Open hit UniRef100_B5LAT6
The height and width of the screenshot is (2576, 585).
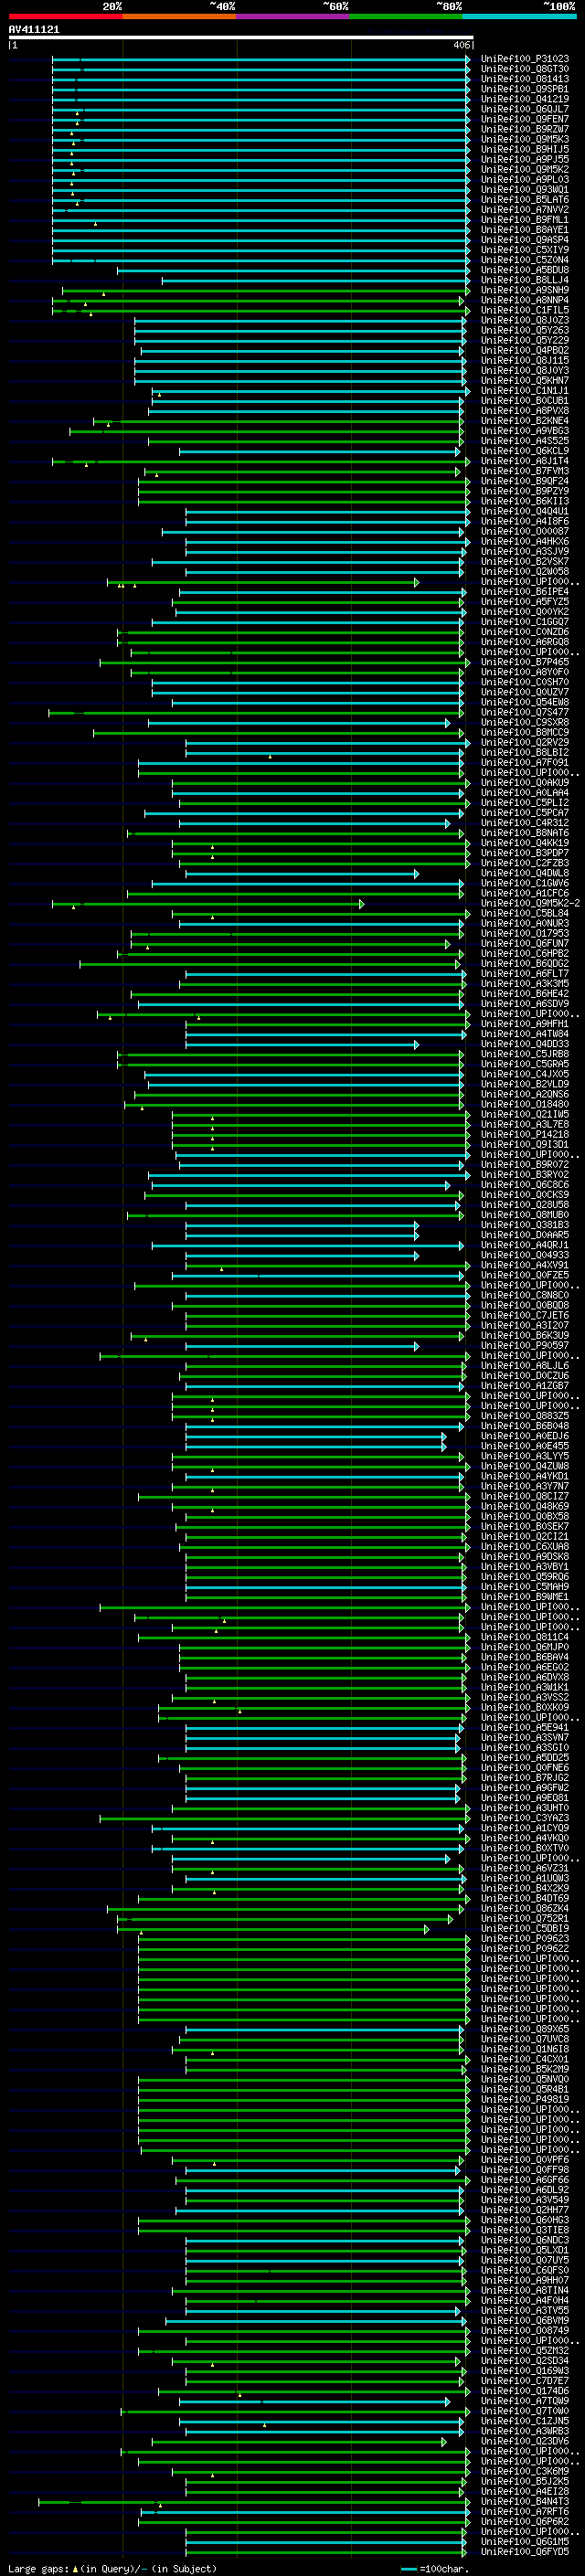tap(524, 200)
